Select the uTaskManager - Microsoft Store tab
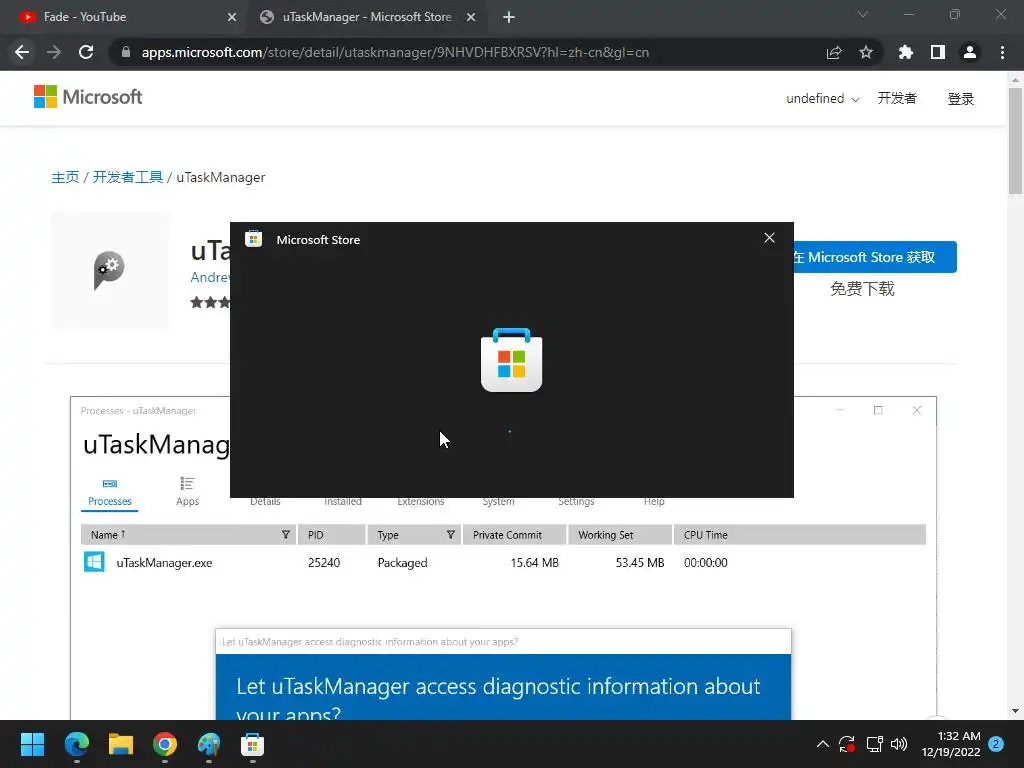The height and width of the screenshot is (768, 1024). (366, 17)
